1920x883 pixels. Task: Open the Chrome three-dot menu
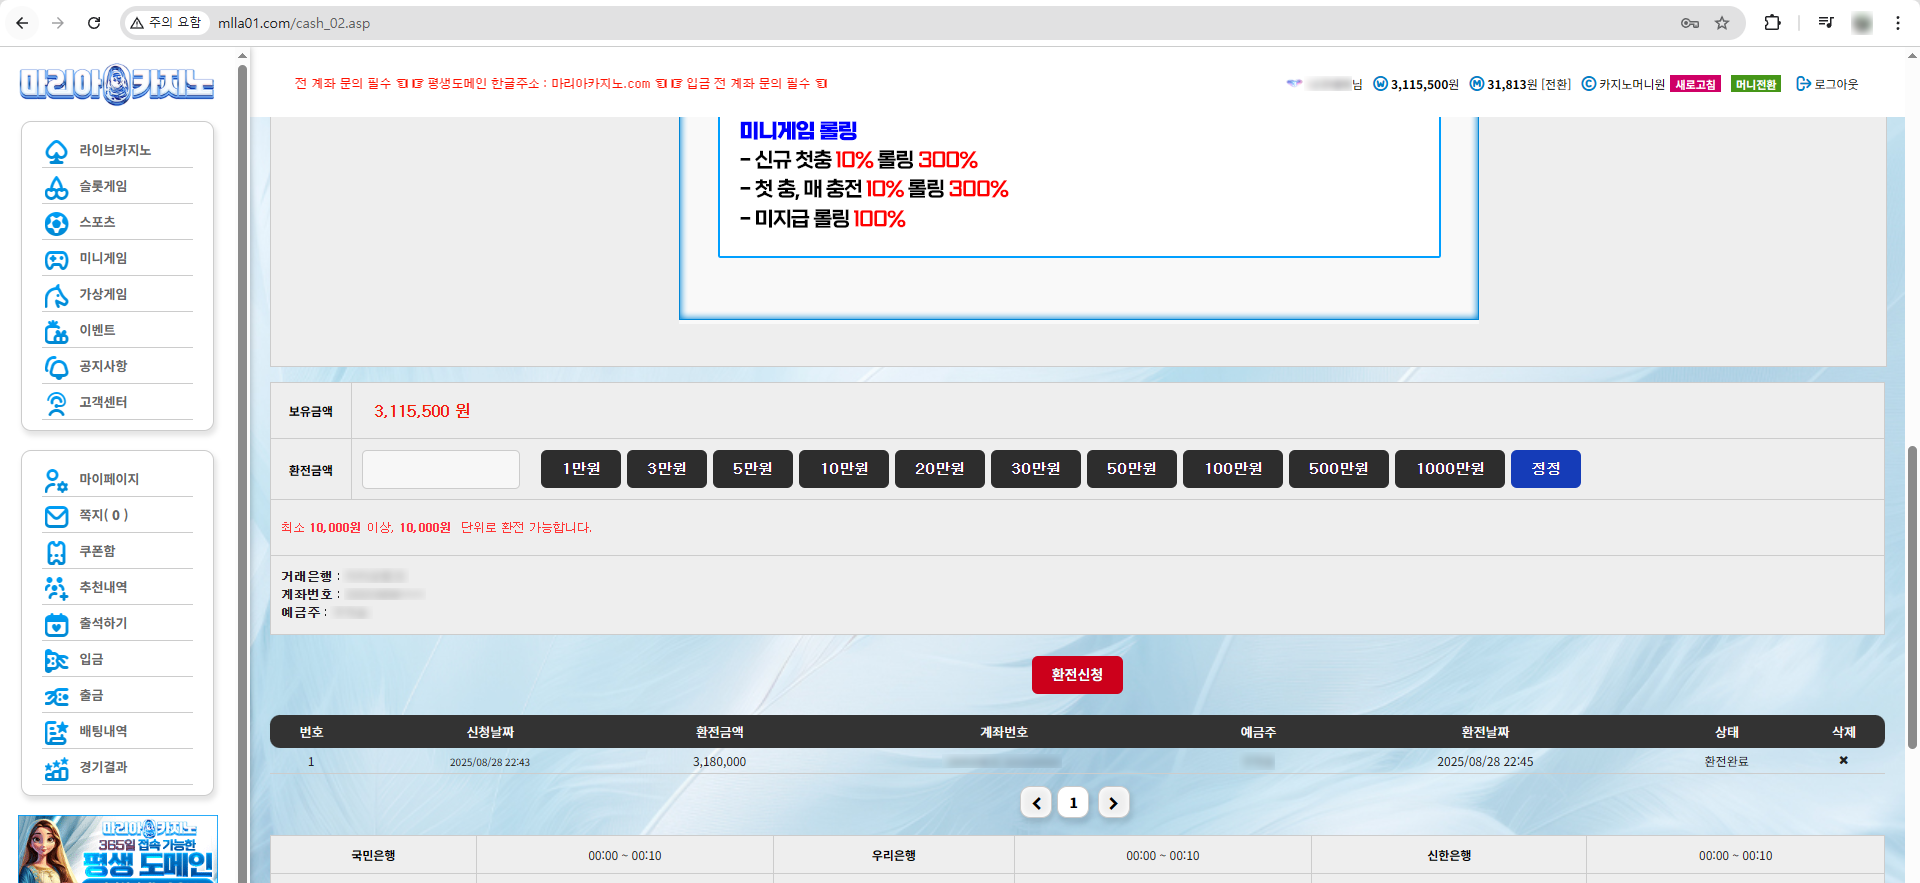[x=1898, y=23]
